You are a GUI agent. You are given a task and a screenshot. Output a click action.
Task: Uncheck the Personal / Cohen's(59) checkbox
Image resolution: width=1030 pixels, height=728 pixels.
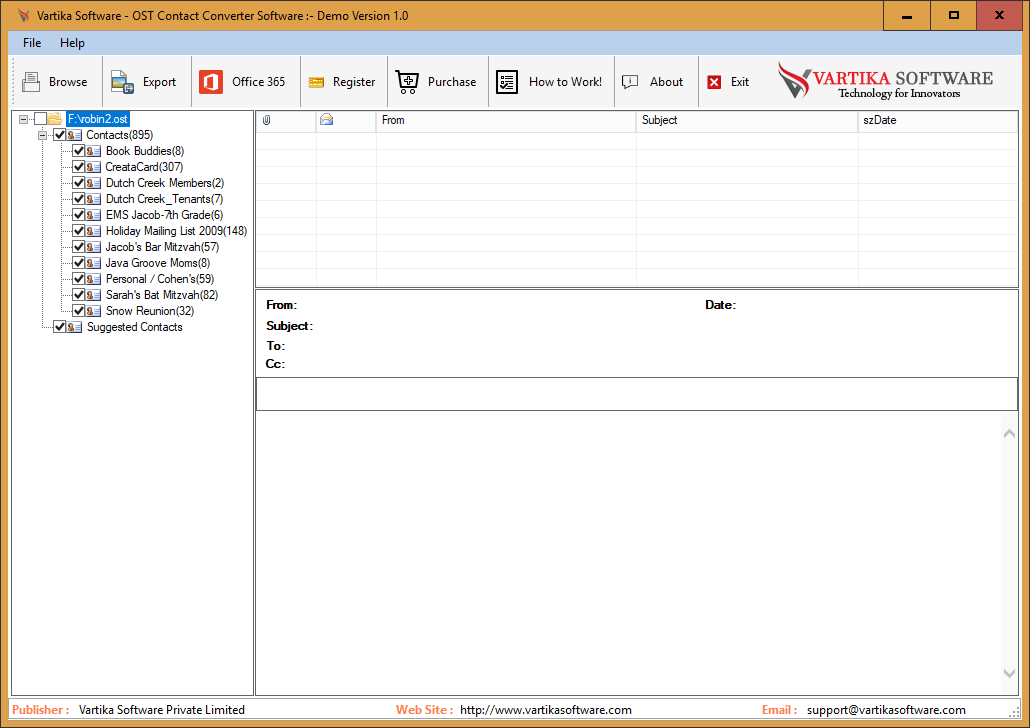pos(79,279)
